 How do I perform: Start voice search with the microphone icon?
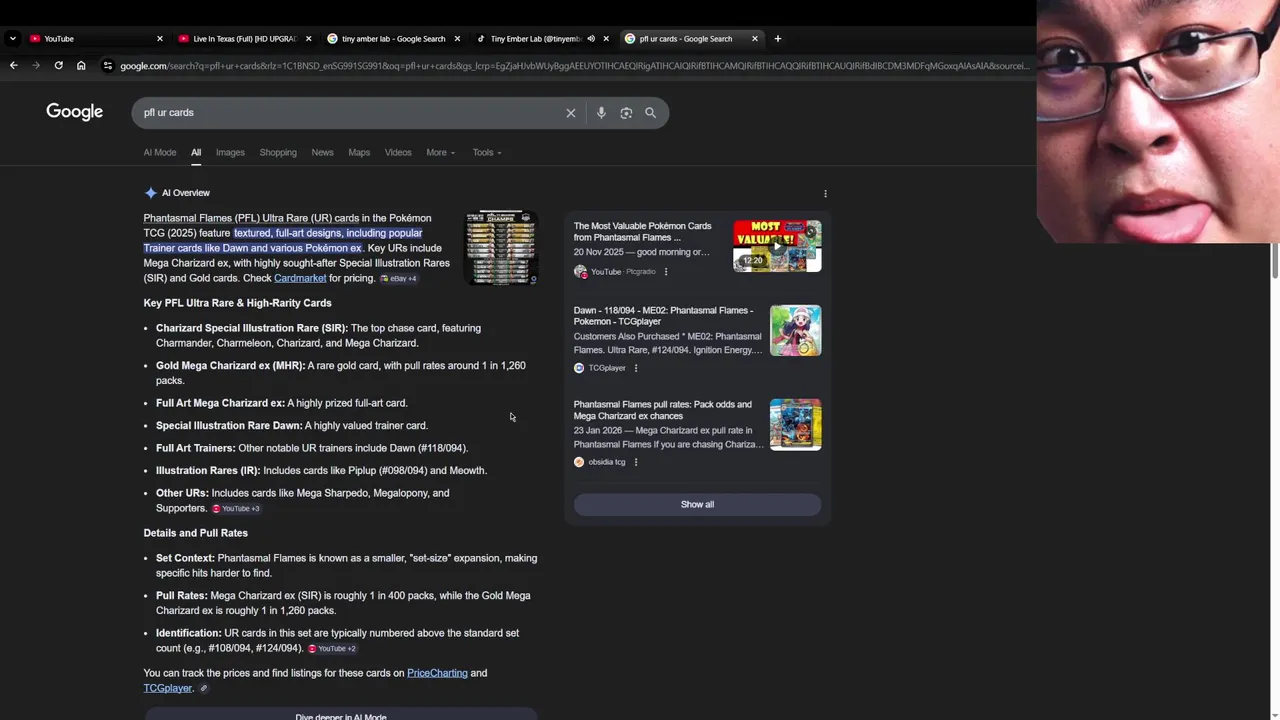pos(601,113)
